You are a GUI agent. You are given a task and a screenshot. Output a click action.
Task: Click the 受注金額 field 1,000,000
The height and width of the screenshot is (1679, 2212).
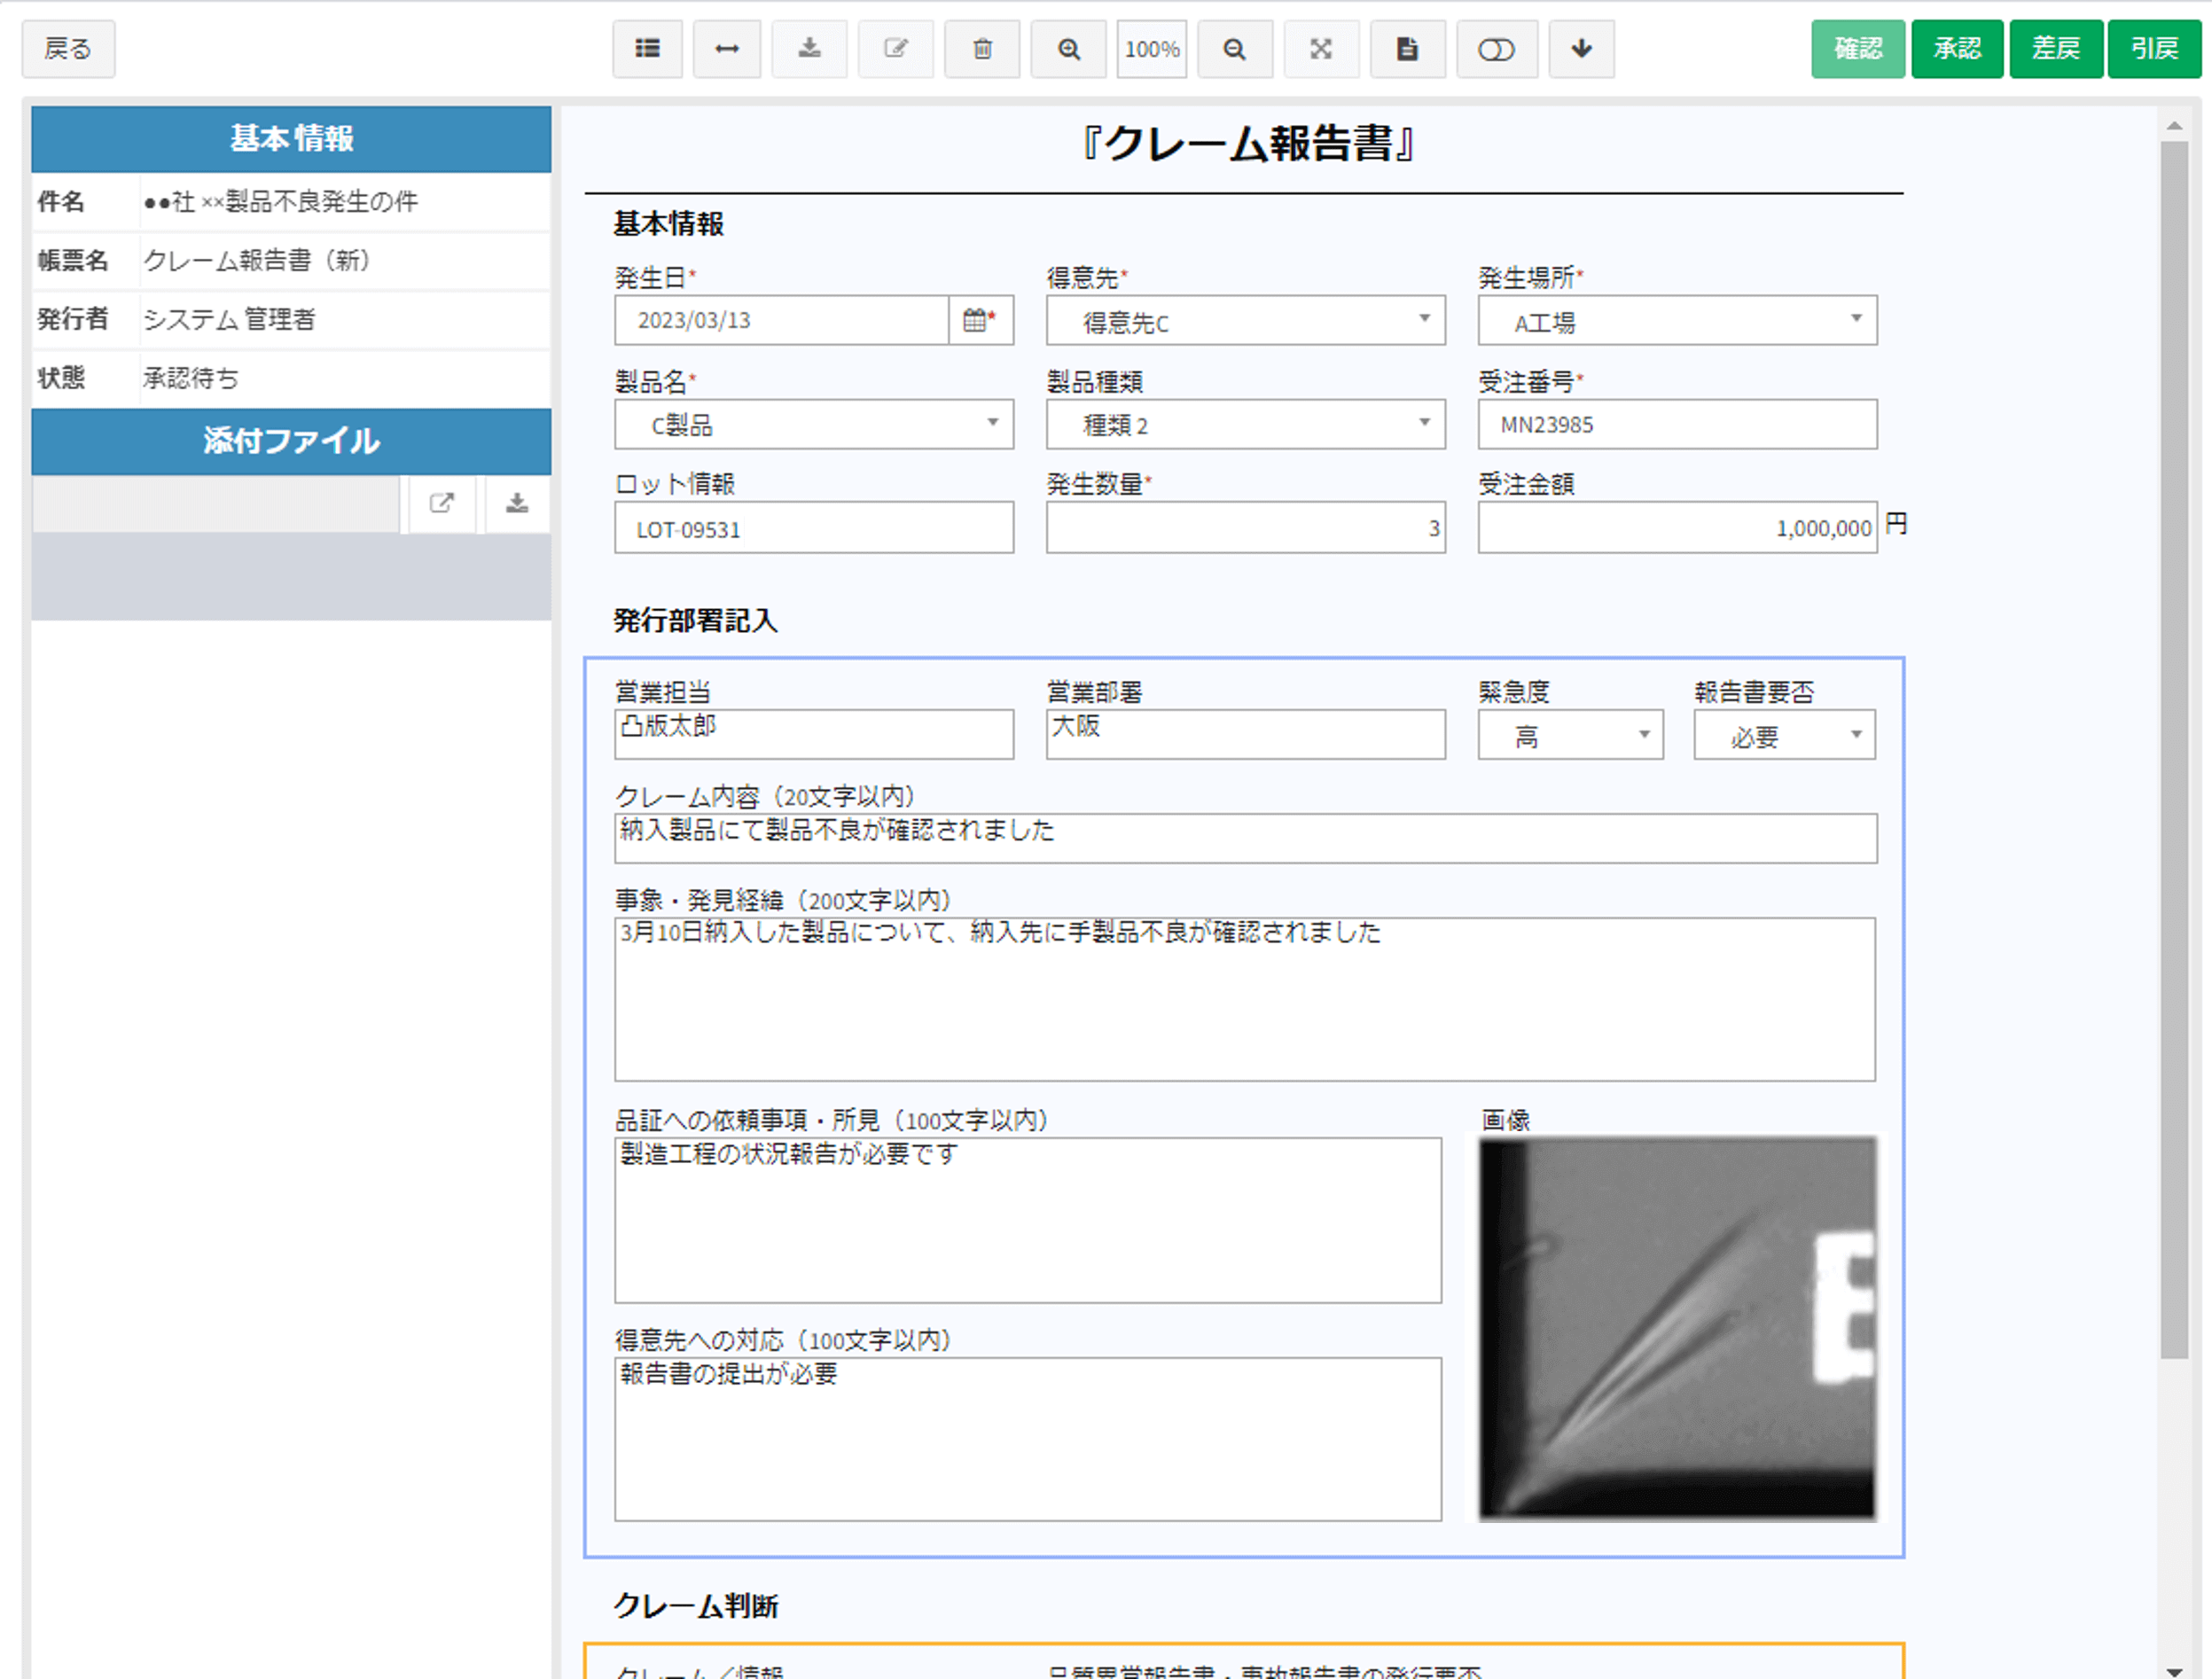(1677, 528)
